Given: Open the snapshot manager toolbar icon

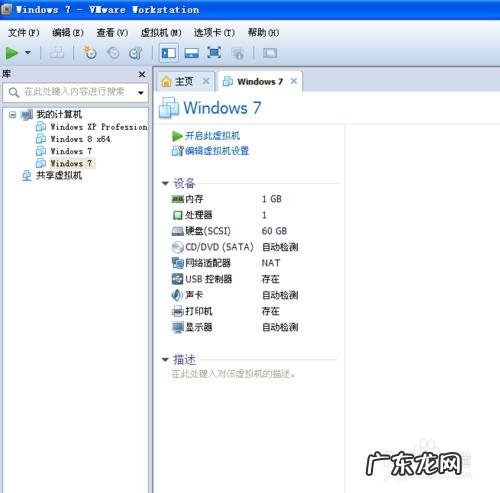Looking at the screenshot, I should (x=136, y=53).
